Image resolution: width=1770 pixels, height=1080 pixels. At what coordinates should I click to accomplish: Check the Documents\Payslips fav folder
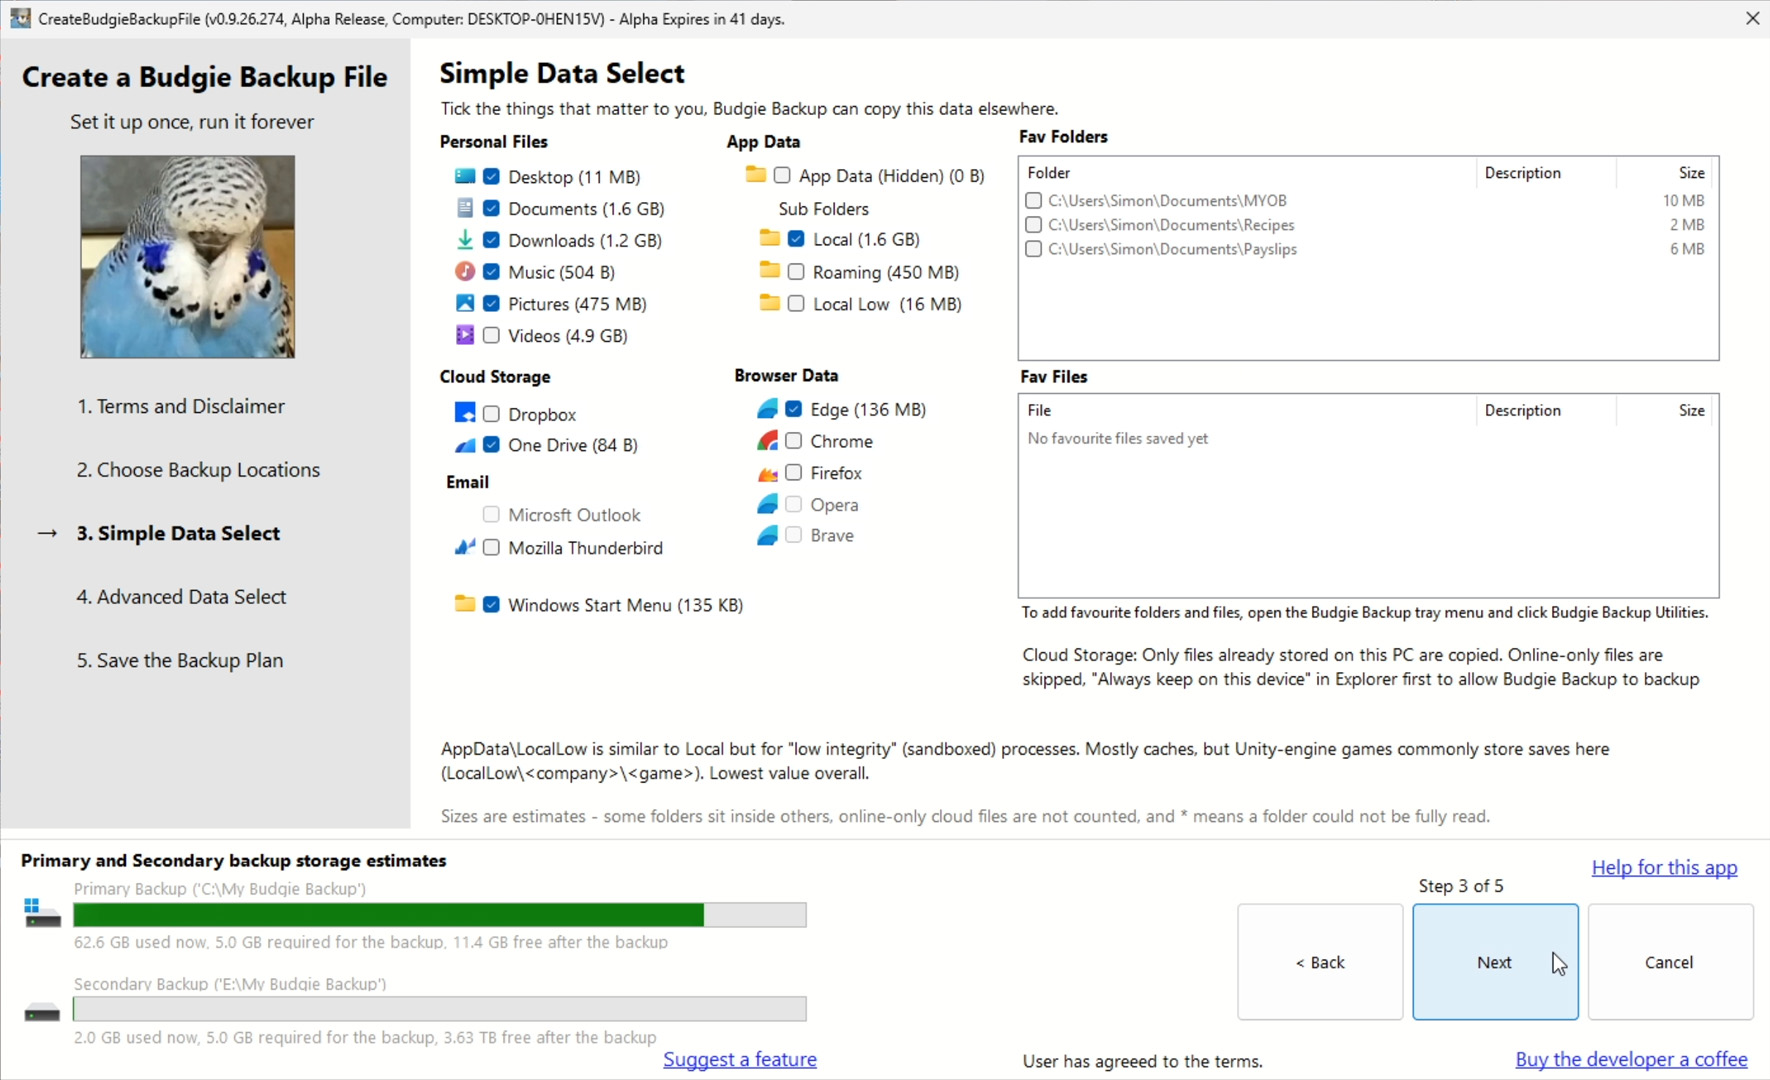(x=1034, y=249)
